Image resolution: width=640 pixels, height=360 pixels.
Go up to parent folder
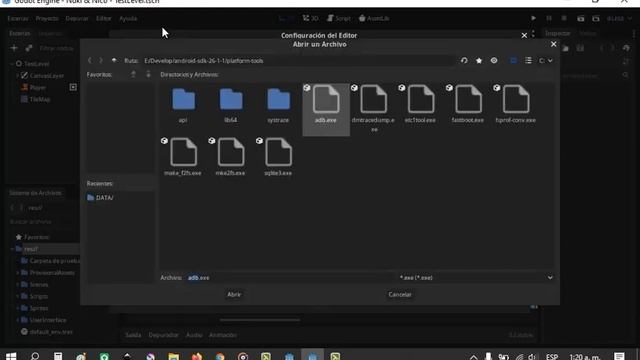coord(114,60)
